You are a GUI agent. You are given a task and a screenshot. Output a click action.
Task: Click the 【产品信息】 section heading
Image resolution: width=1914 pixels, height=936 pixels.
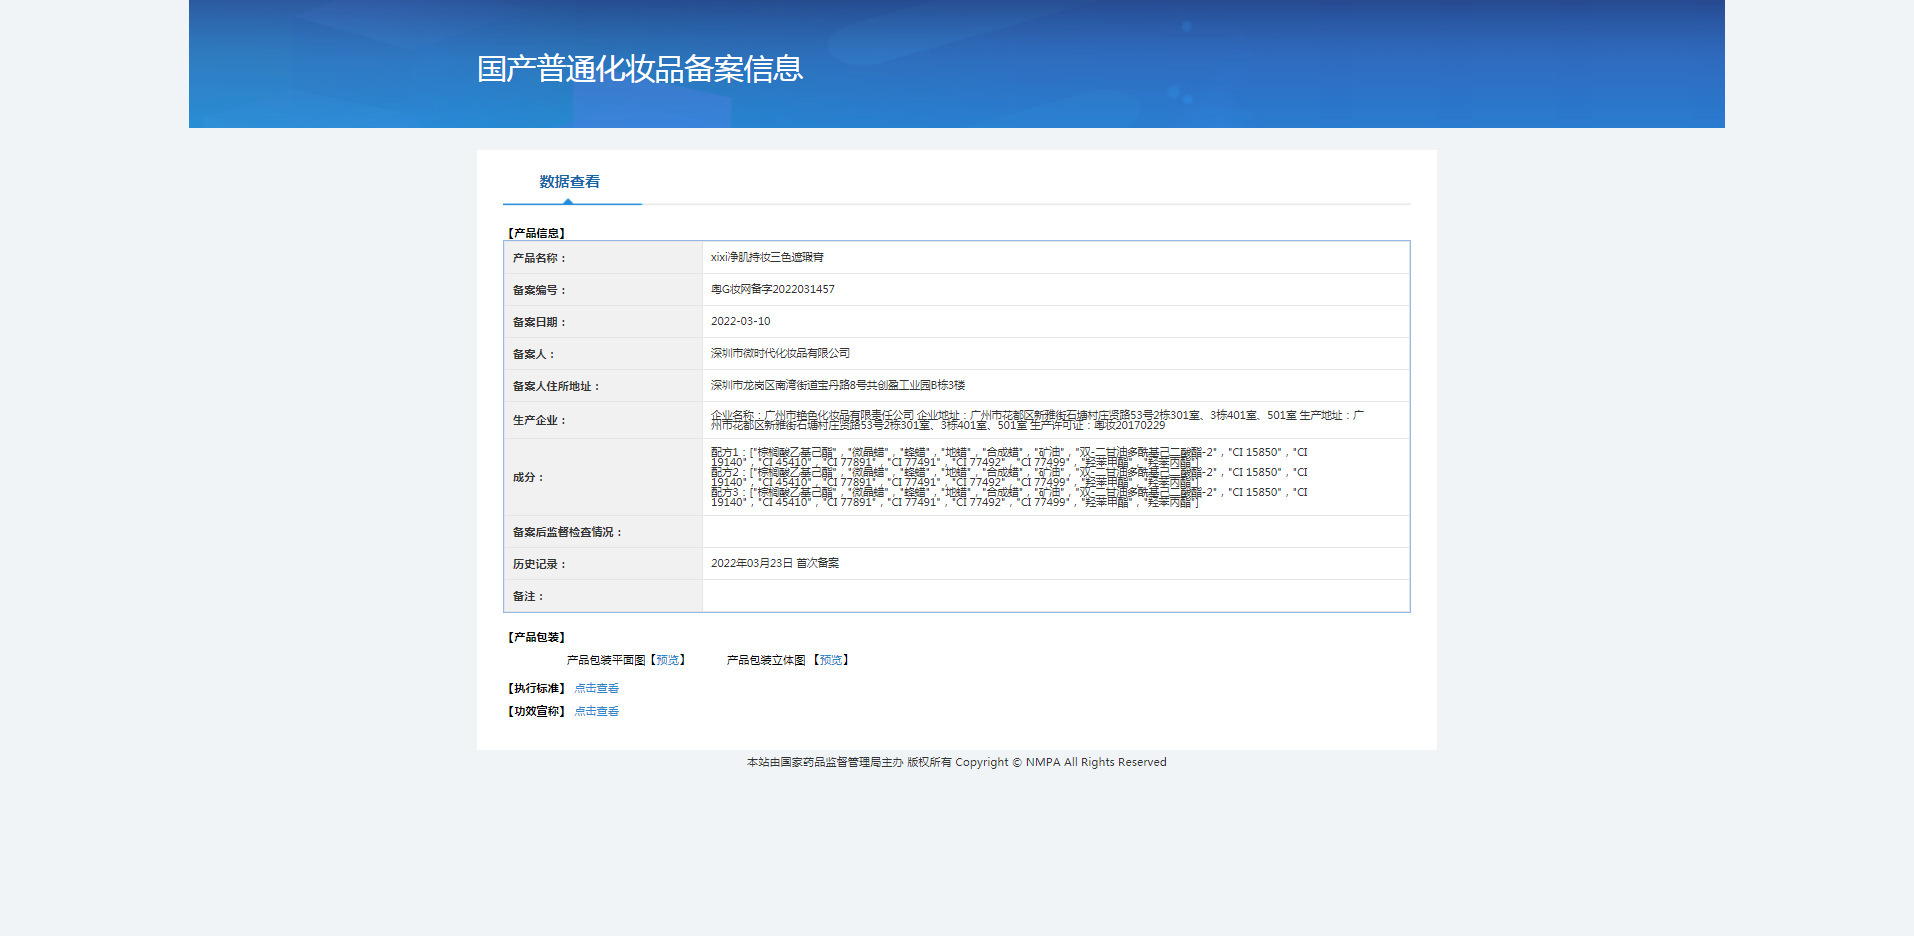point(536,233)
